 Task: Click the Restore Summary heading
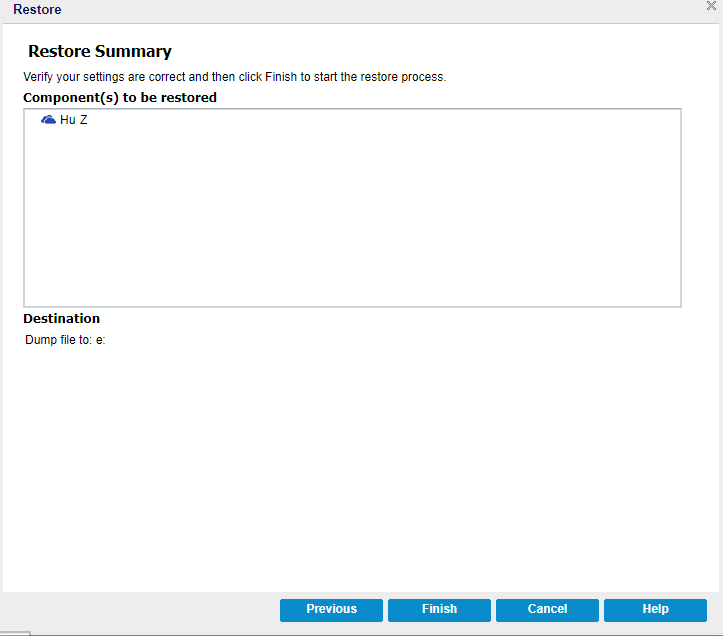(x=100, y=51)
